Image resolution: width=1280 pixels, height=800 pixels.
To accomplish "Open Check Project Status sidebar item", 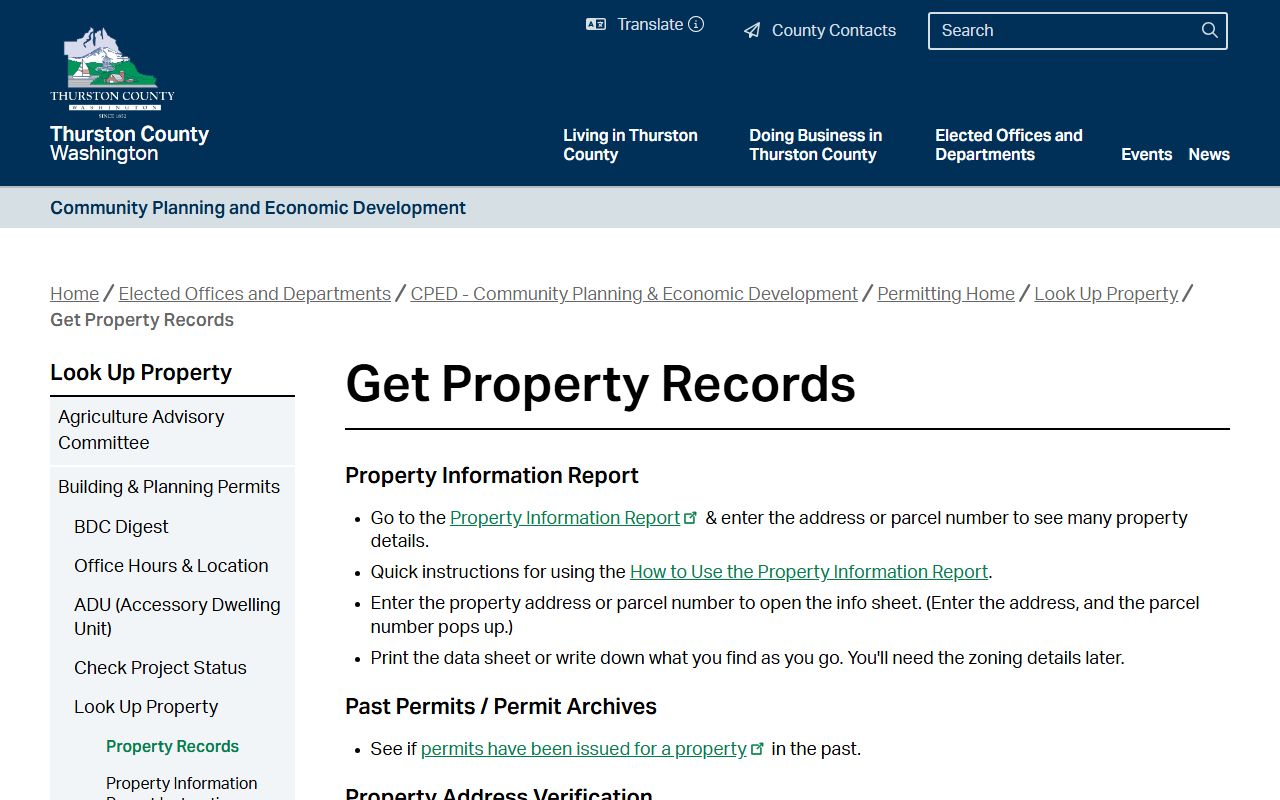I will pyautogui.click(x=160, y=668).
